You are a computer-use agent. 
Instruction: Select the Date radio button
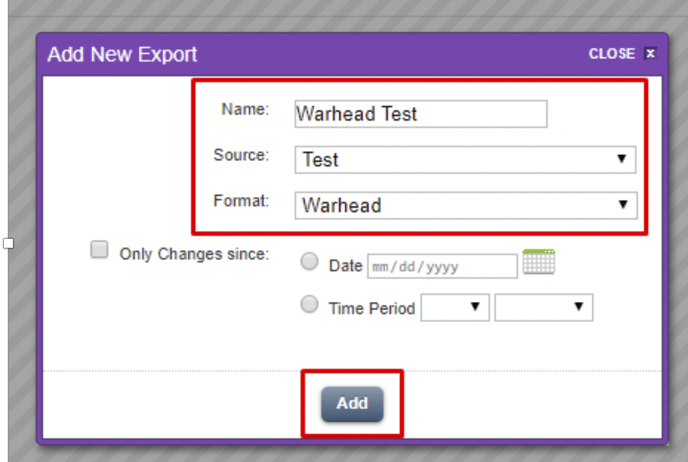coord(310,263)
